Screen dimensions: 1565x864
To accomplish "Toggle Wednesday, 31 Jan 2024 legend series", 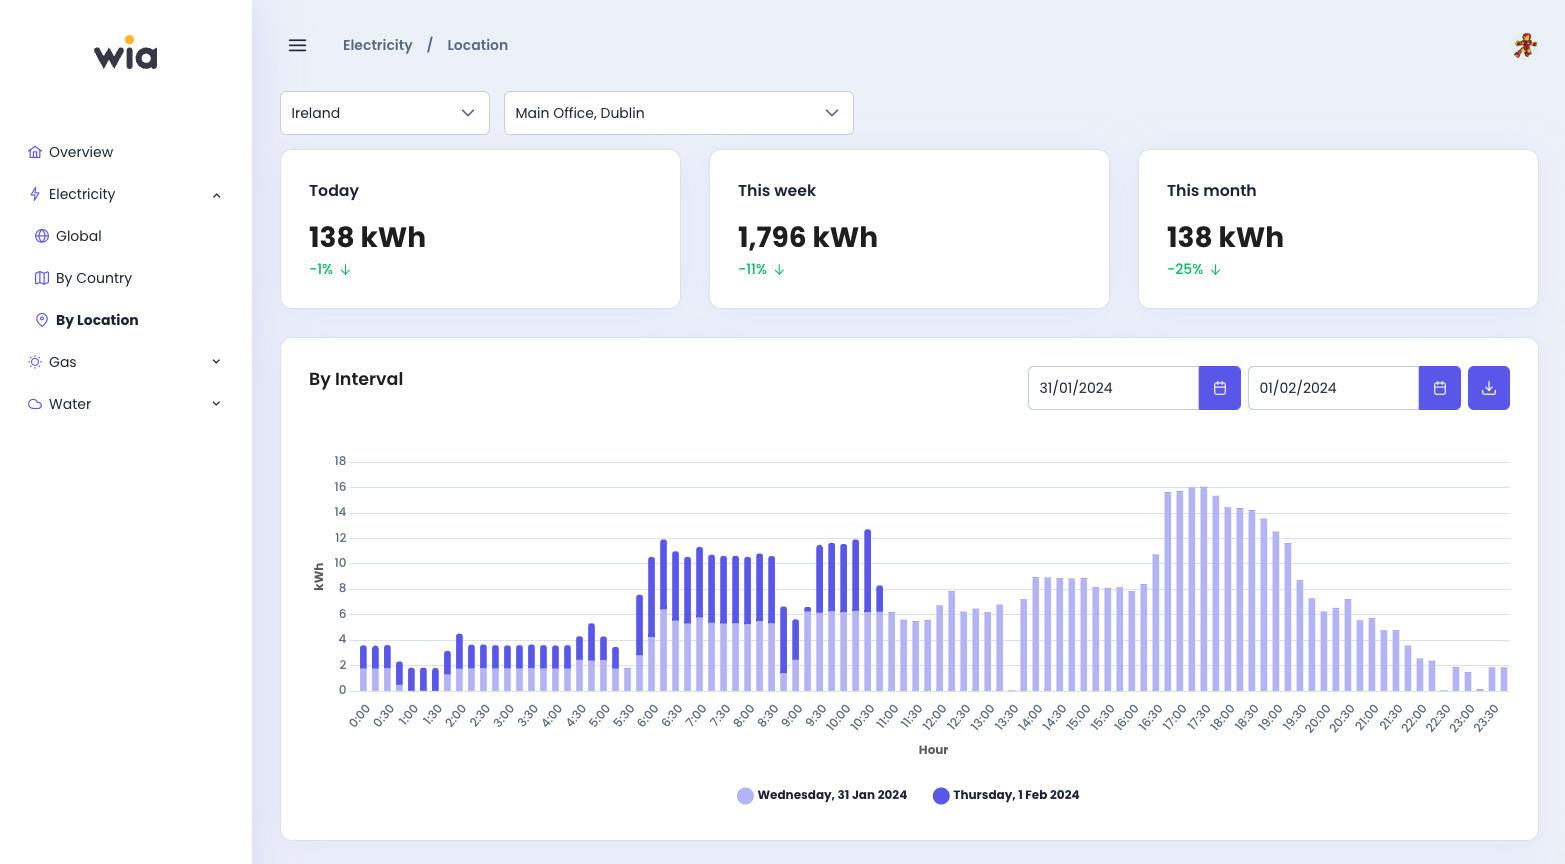I will coord(822,796).
